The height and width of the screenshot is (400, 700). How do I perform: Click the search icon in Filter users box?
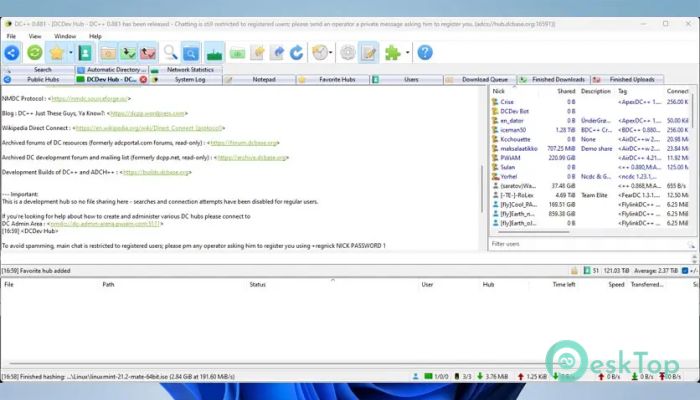pyautogui.click(x=691, y=244)
